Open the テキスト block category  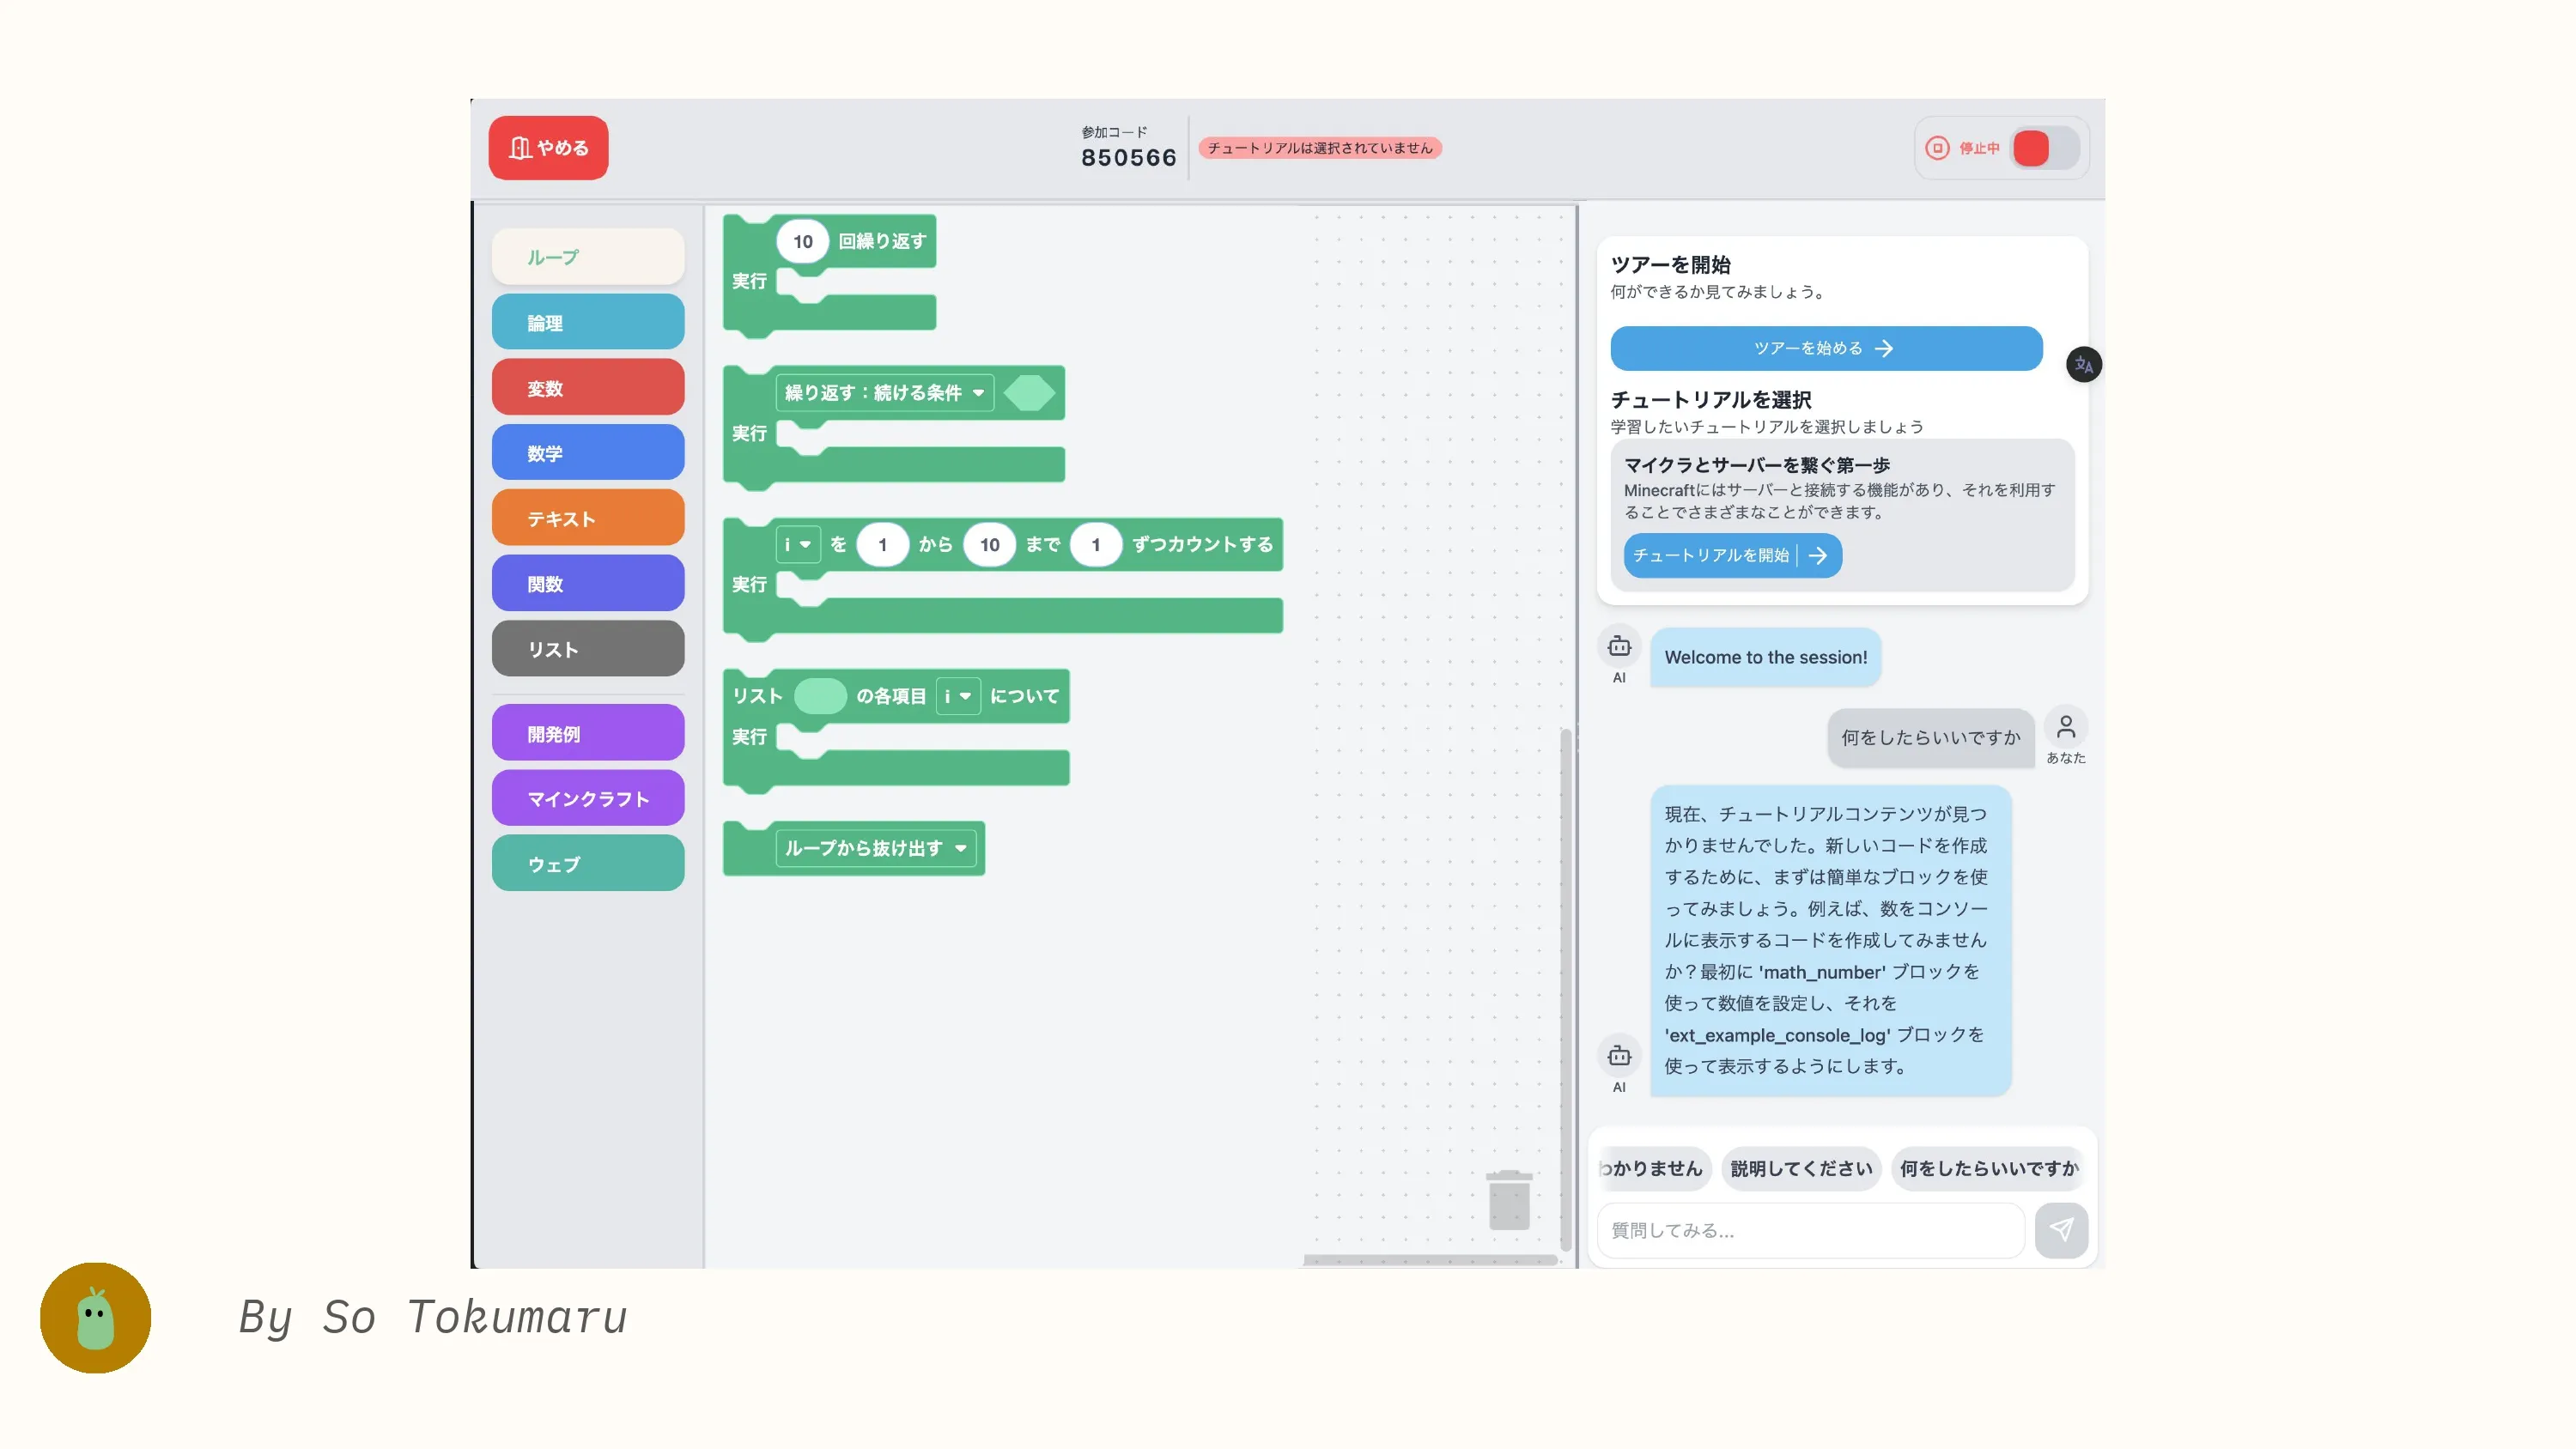click(588, 518)
